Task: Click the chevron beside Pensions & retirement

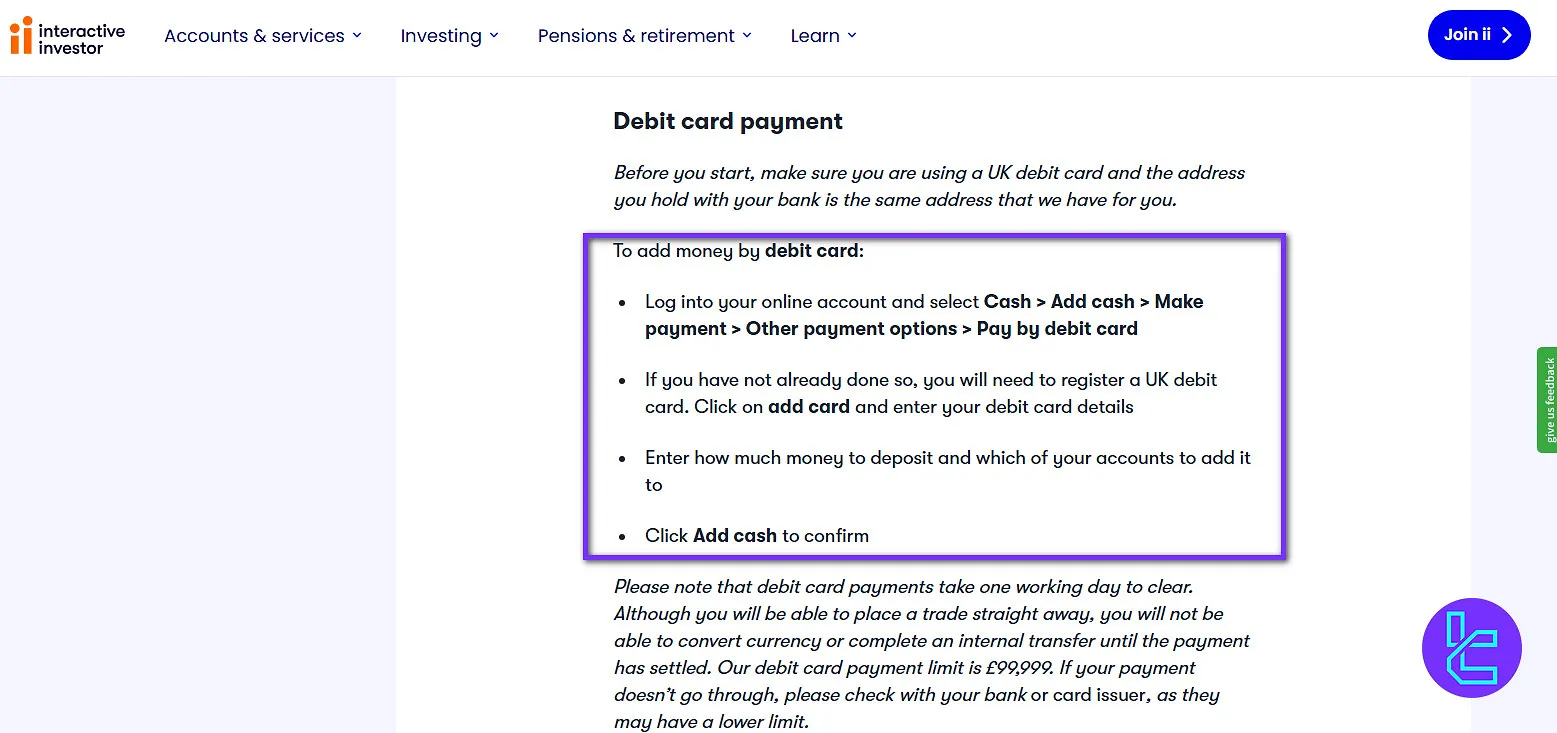Action: (x=747, y=36)
